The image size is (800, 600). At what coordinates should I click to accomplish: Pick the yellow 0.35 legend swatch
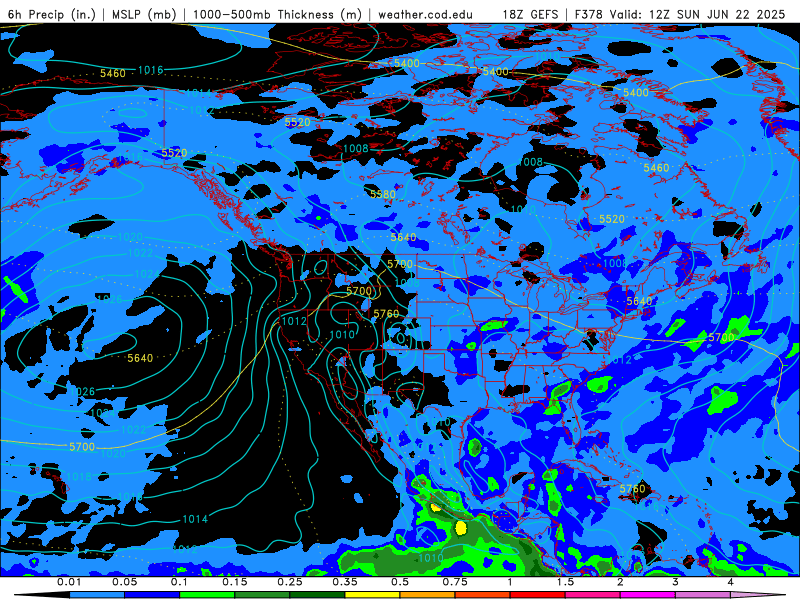tap(372, 595)
